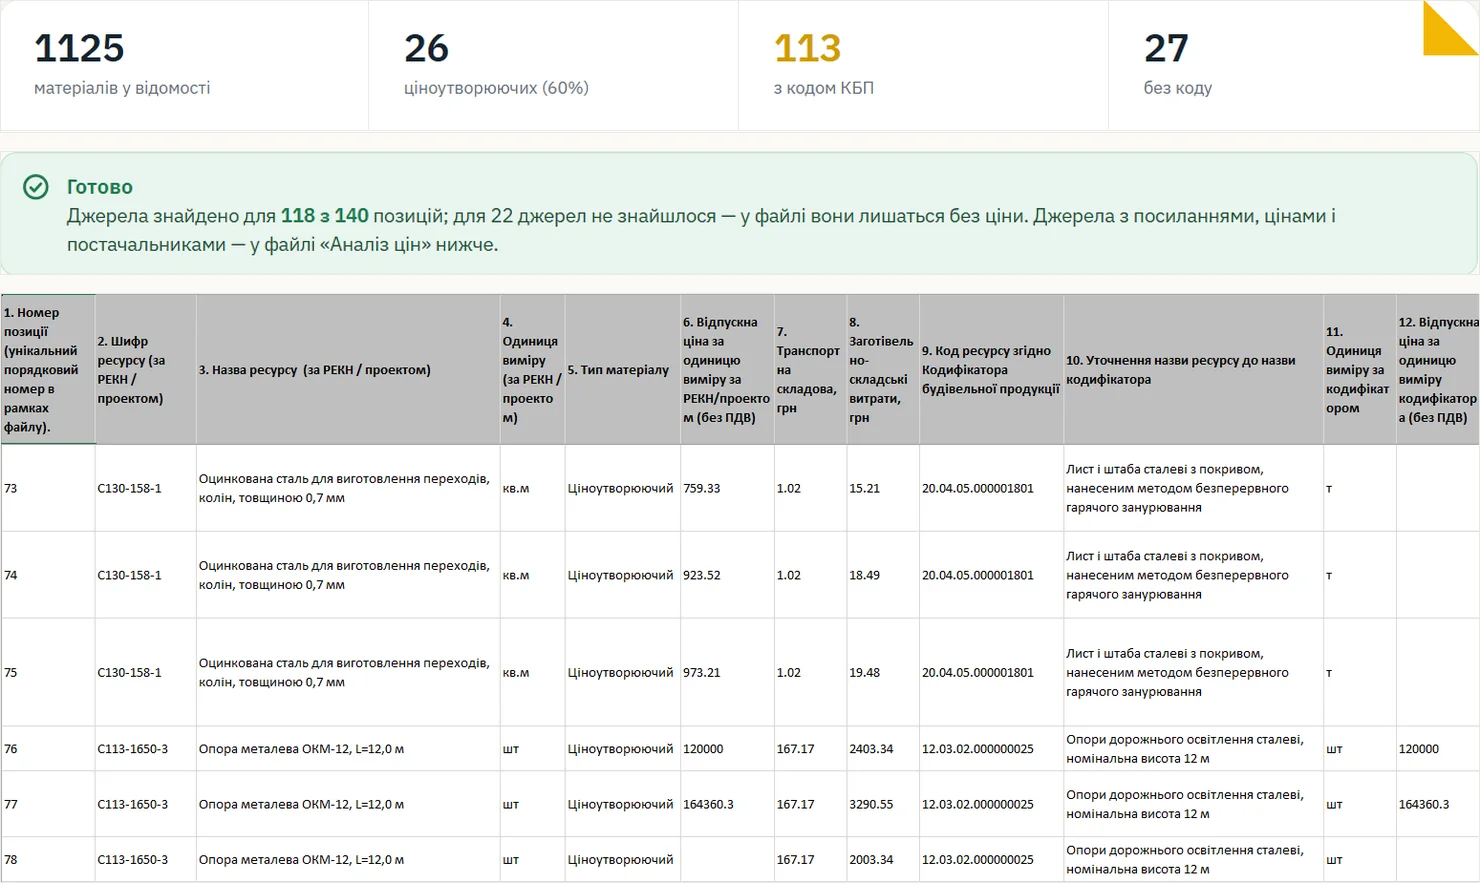Open the "113 з кодом КБП" stat card

923,65
